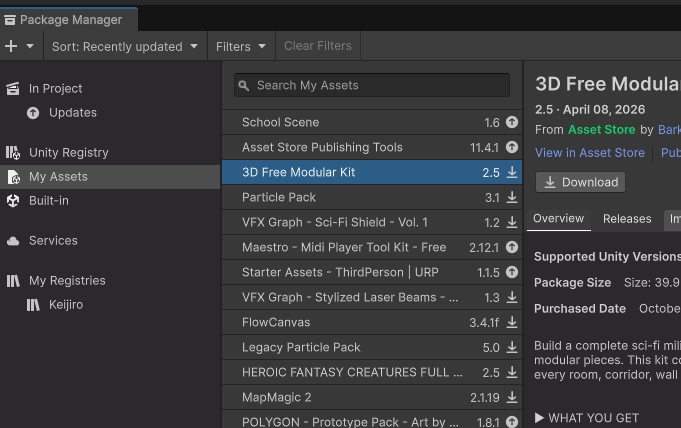Viewport: 681px width, 428px height.
Task: Select VFX Graph - Stylized Laser Beams row
Action: click(x=372, y=297)
